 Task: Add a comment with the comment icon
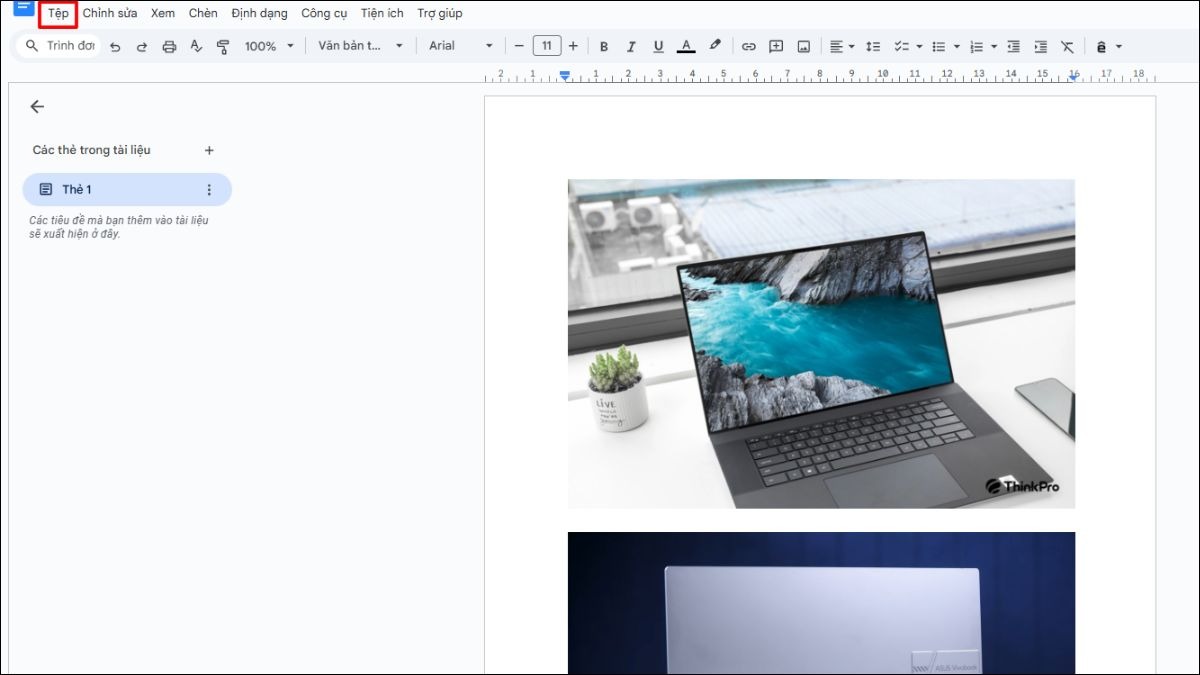pyautogui.click(x=776, y=46)
